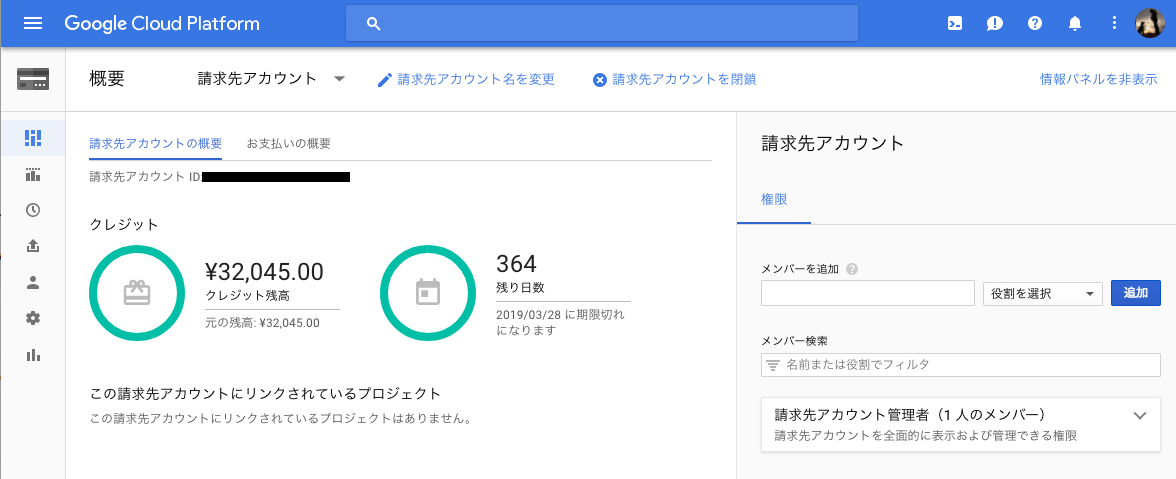Open the clock icon in sidebar

pos(33,210)
